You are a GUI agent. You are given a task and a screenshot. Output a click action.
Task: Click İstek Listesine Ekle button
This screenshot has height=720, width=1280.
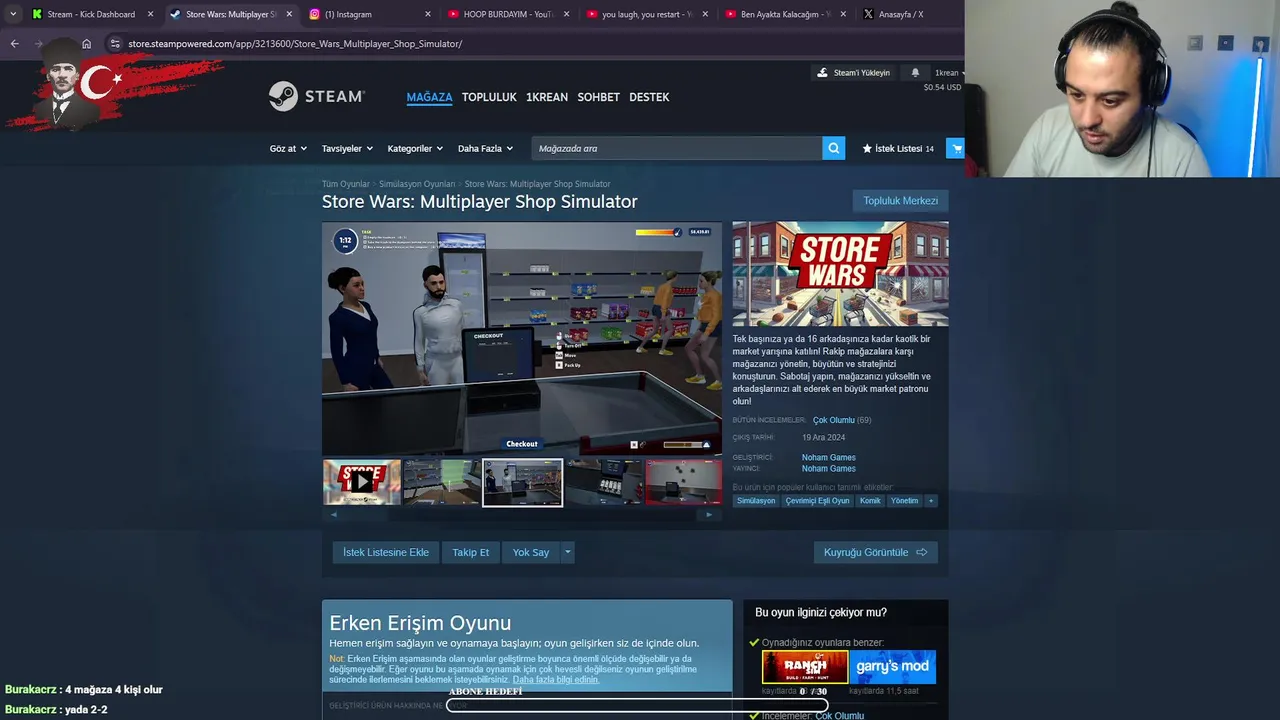[x=386, y=552]
